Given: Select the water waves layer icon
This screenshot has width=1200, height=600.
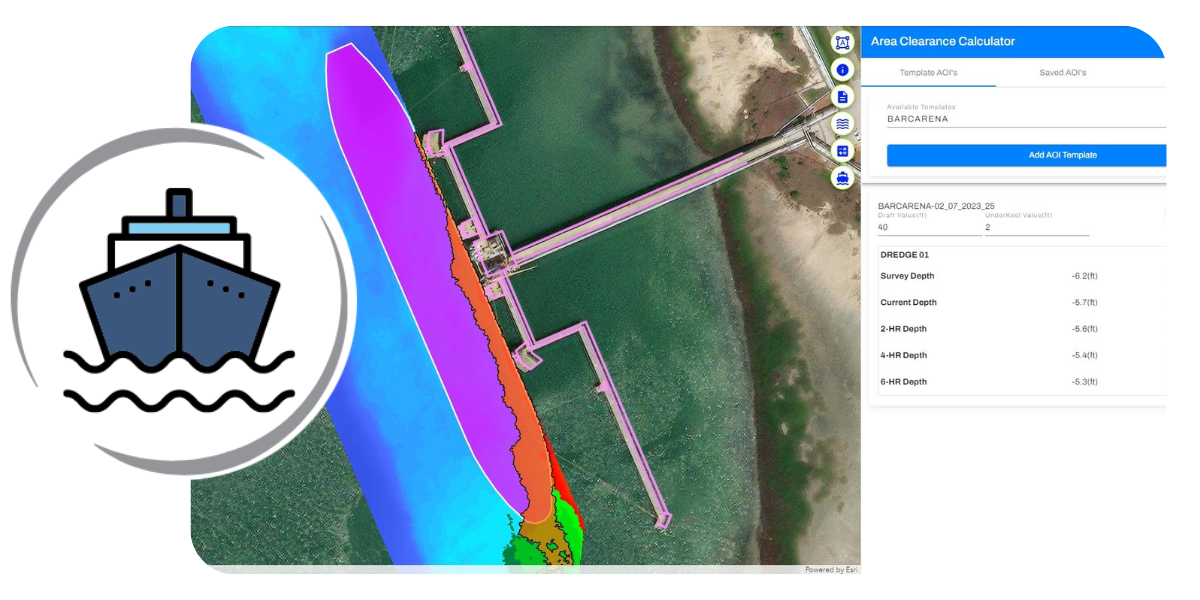Looking at the screenshot, I should point(842,124).
